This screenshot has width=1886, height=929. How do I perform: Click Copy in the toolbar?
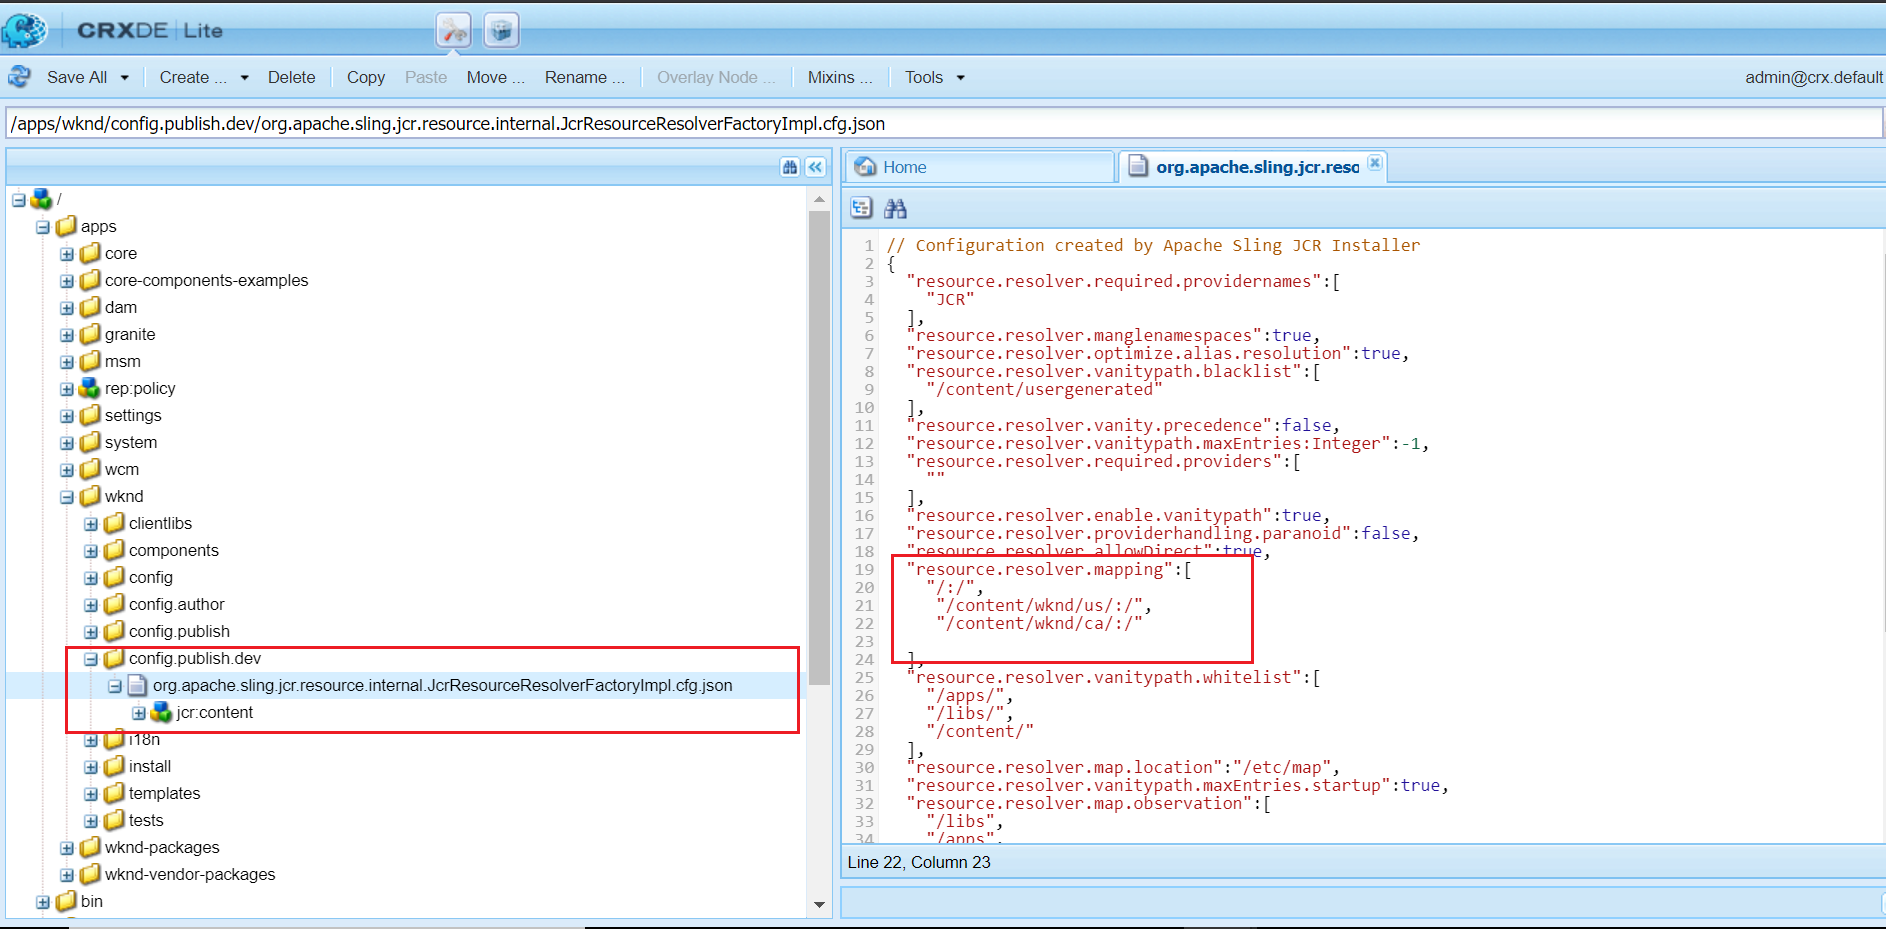coord(366,77)
